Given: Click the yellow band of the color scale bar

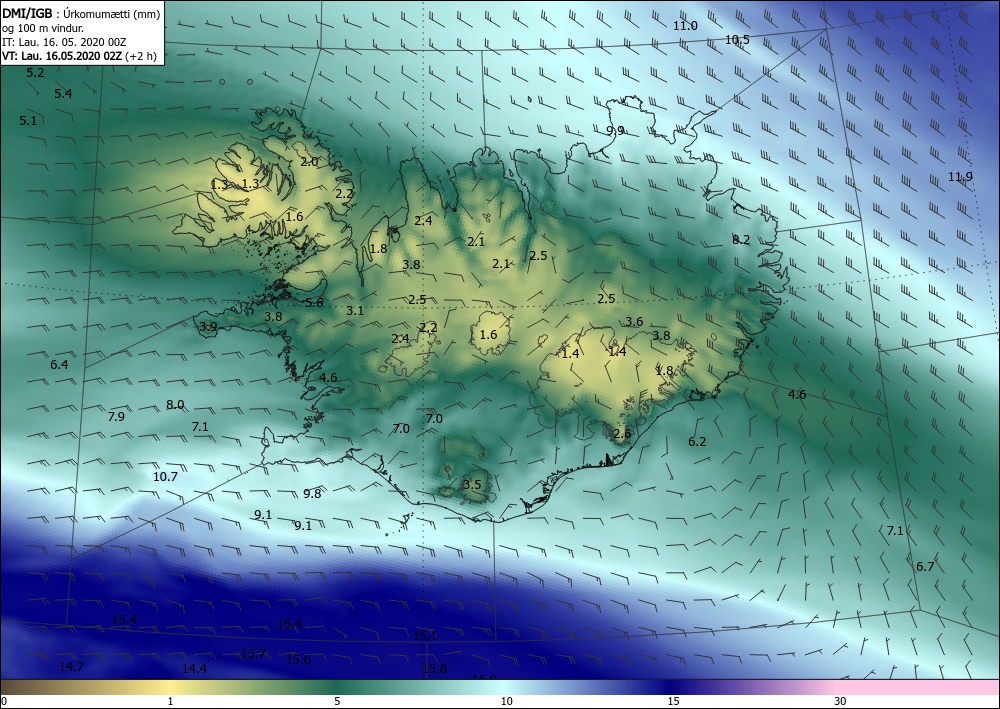Looking at the screenshot, I should 170,687.
